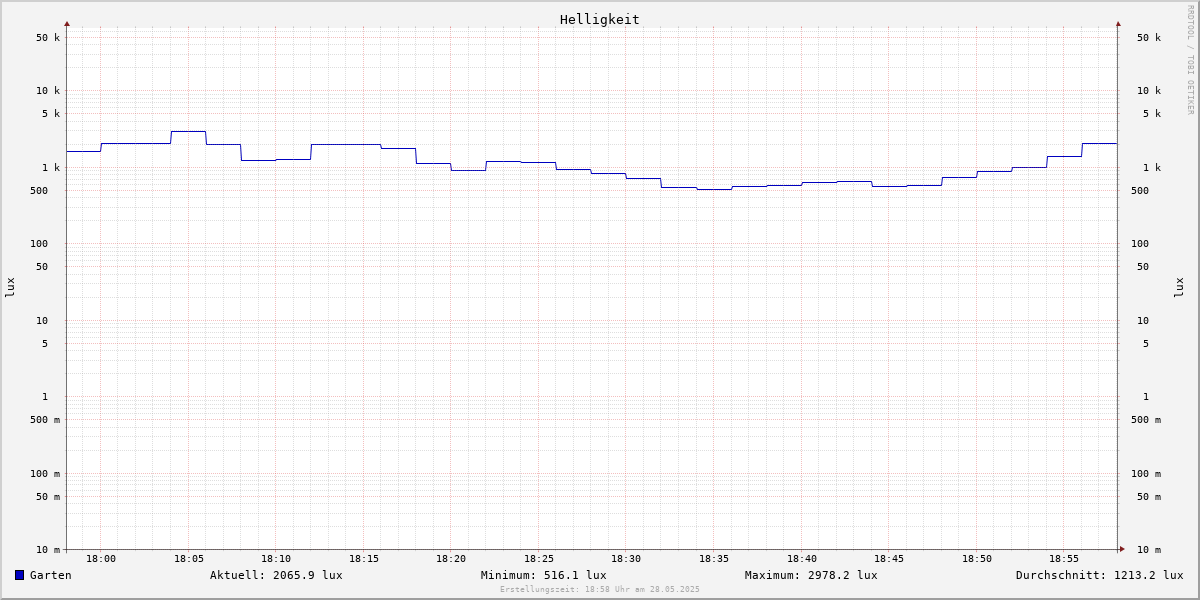Click the right vertical lux axis title
The height and width of the screenshot is (600, 1200).
pos(1179,288)
